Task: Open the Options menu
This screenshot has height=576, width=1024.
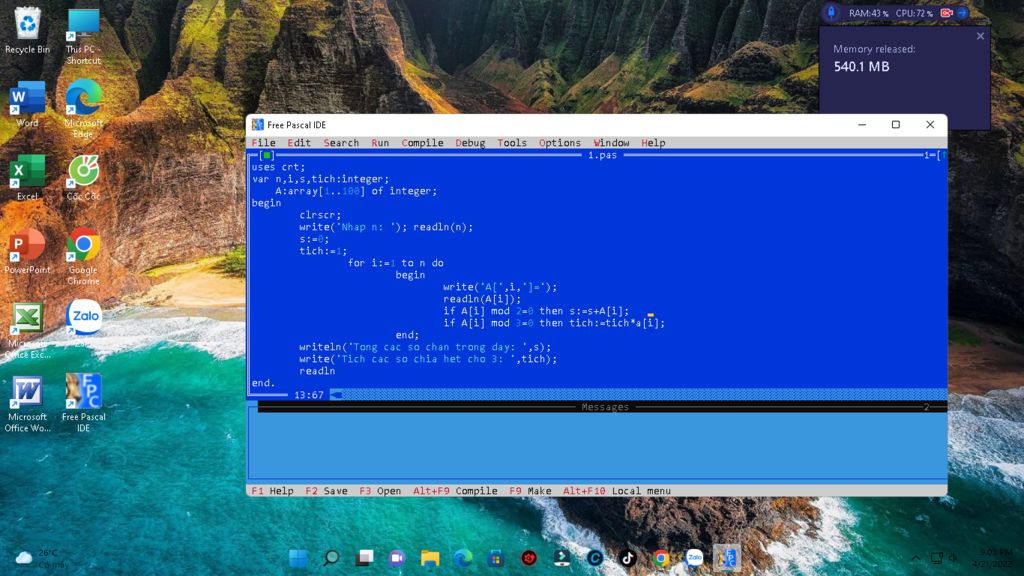Action: pyautogui.click(x=560, y=143)
